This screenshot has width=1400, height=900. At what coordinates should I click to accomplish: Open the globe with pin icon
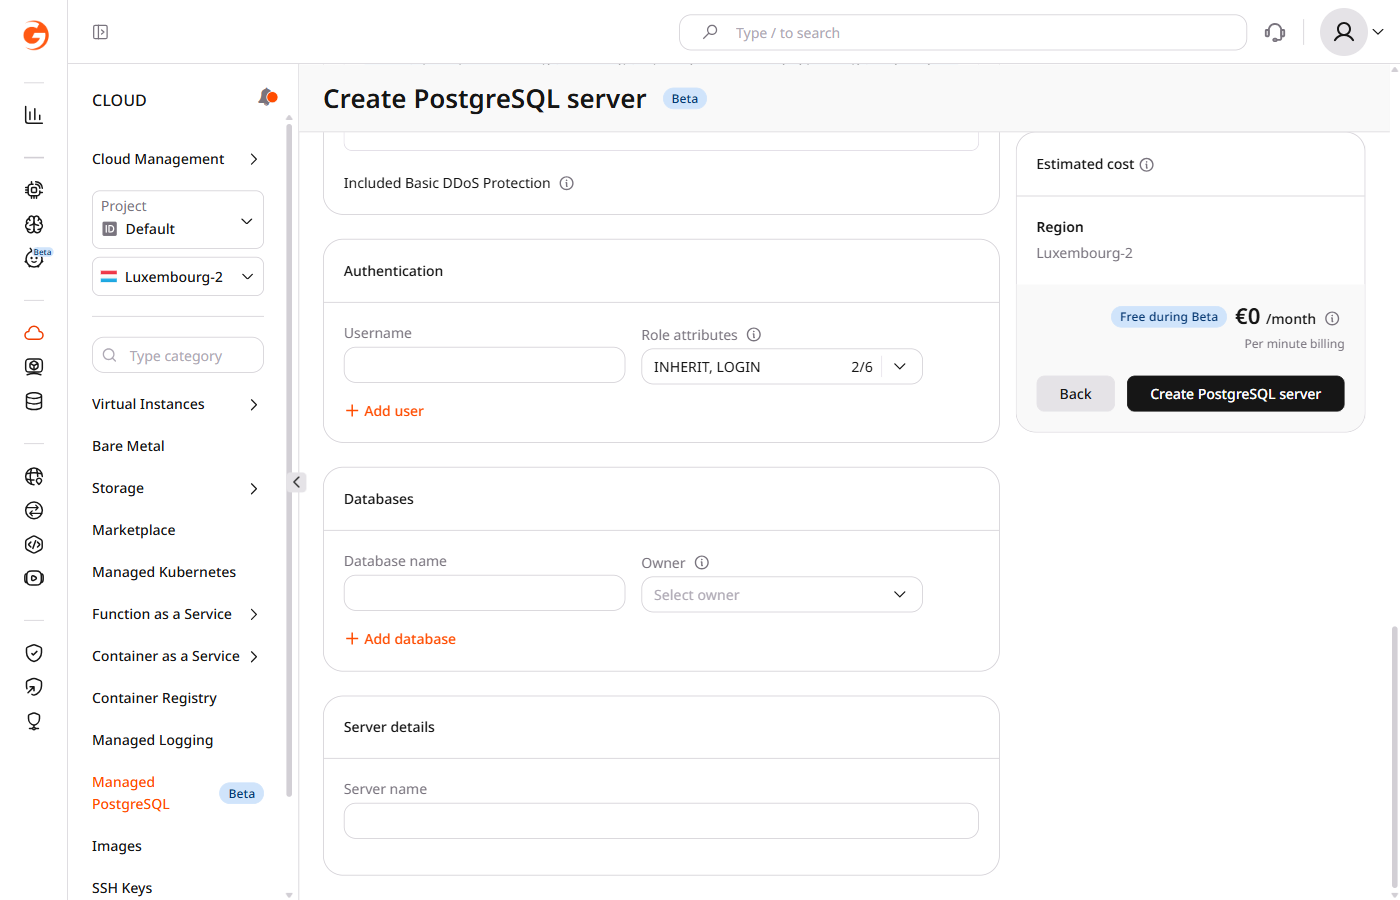coord(34,476)
